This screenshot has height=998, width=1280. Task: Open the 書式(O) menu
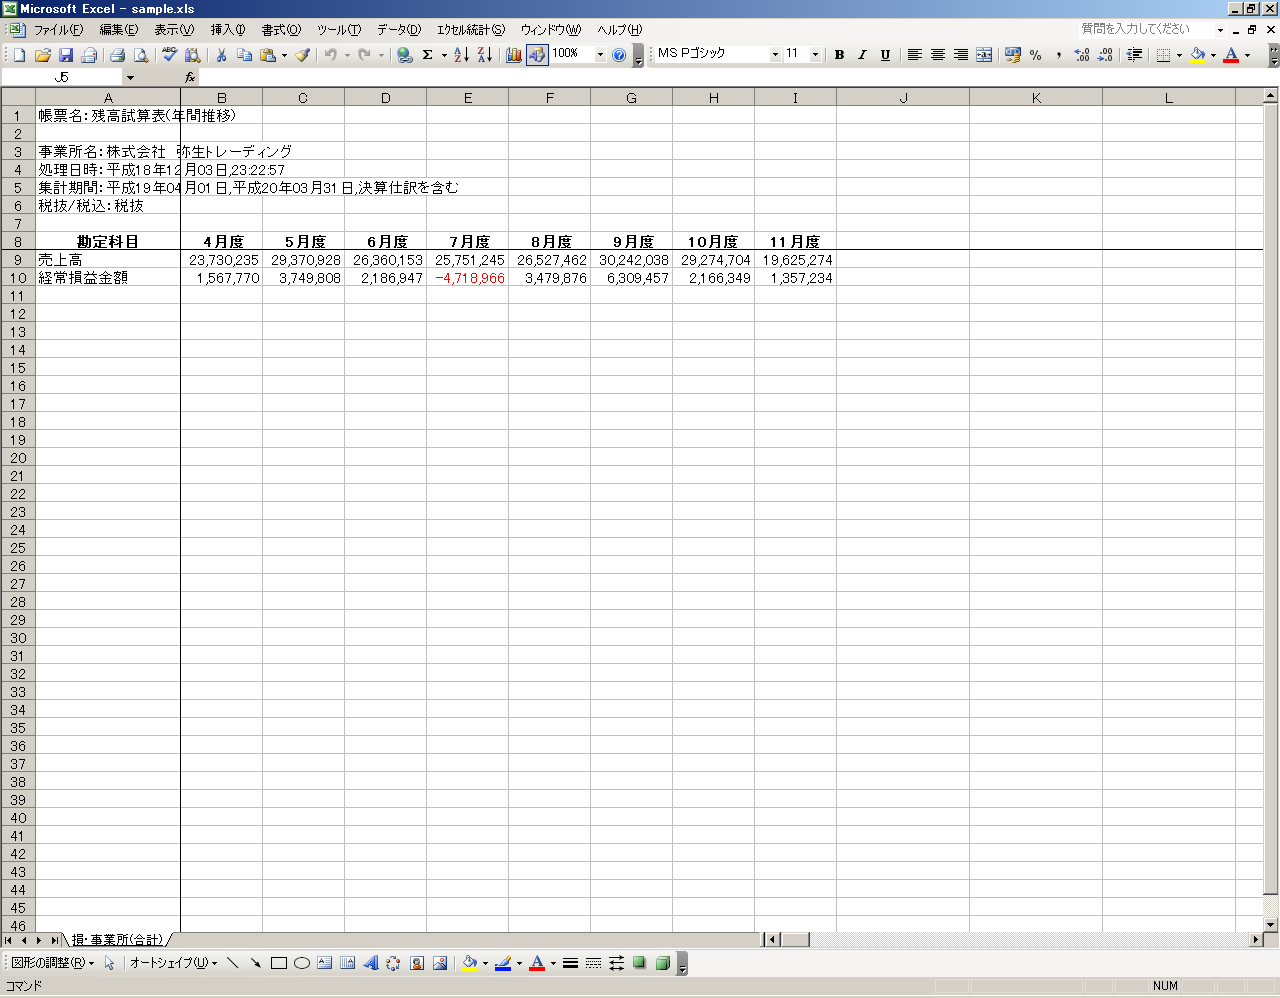point(281,30)
